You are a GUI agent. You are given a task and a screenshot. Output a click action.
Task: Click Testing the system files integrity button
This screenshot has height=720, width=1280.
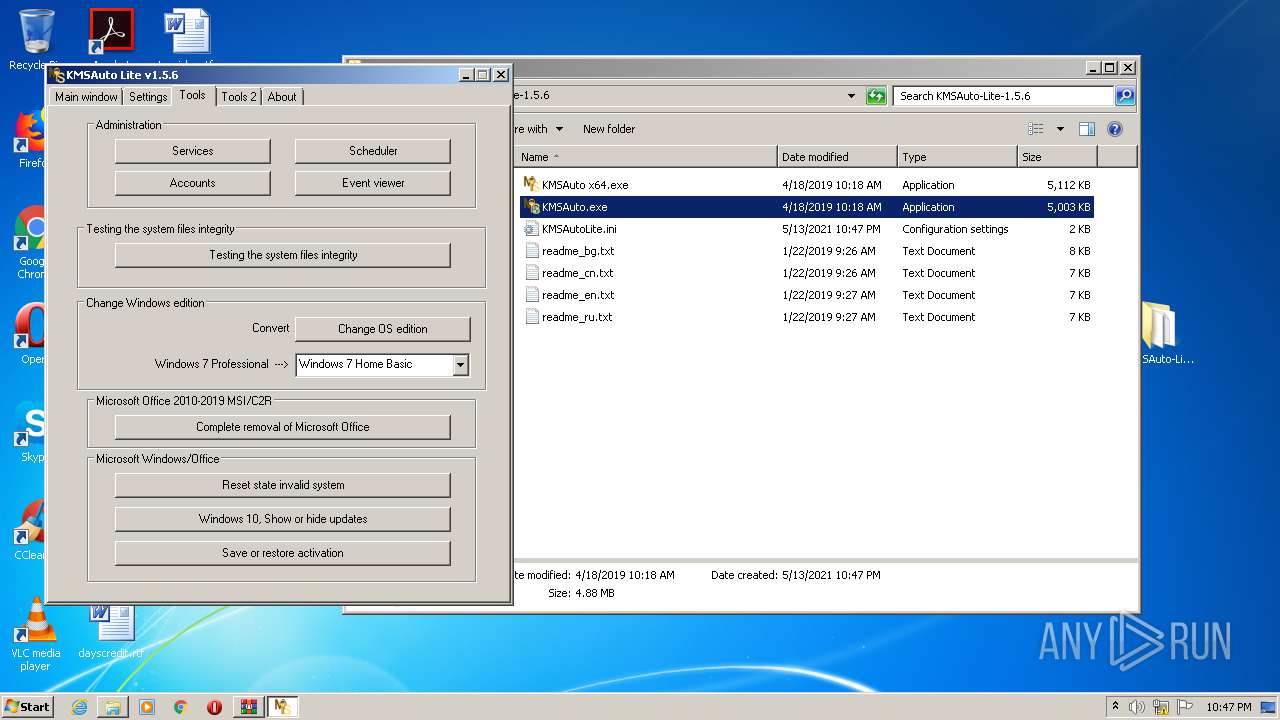point(283,255)
